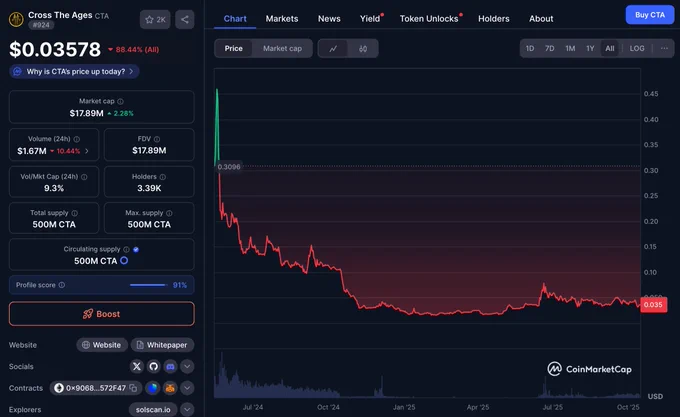The width and height of the screenshot is (680, 417).
Task: Open the Markets tab
Action: click(282, 19)
